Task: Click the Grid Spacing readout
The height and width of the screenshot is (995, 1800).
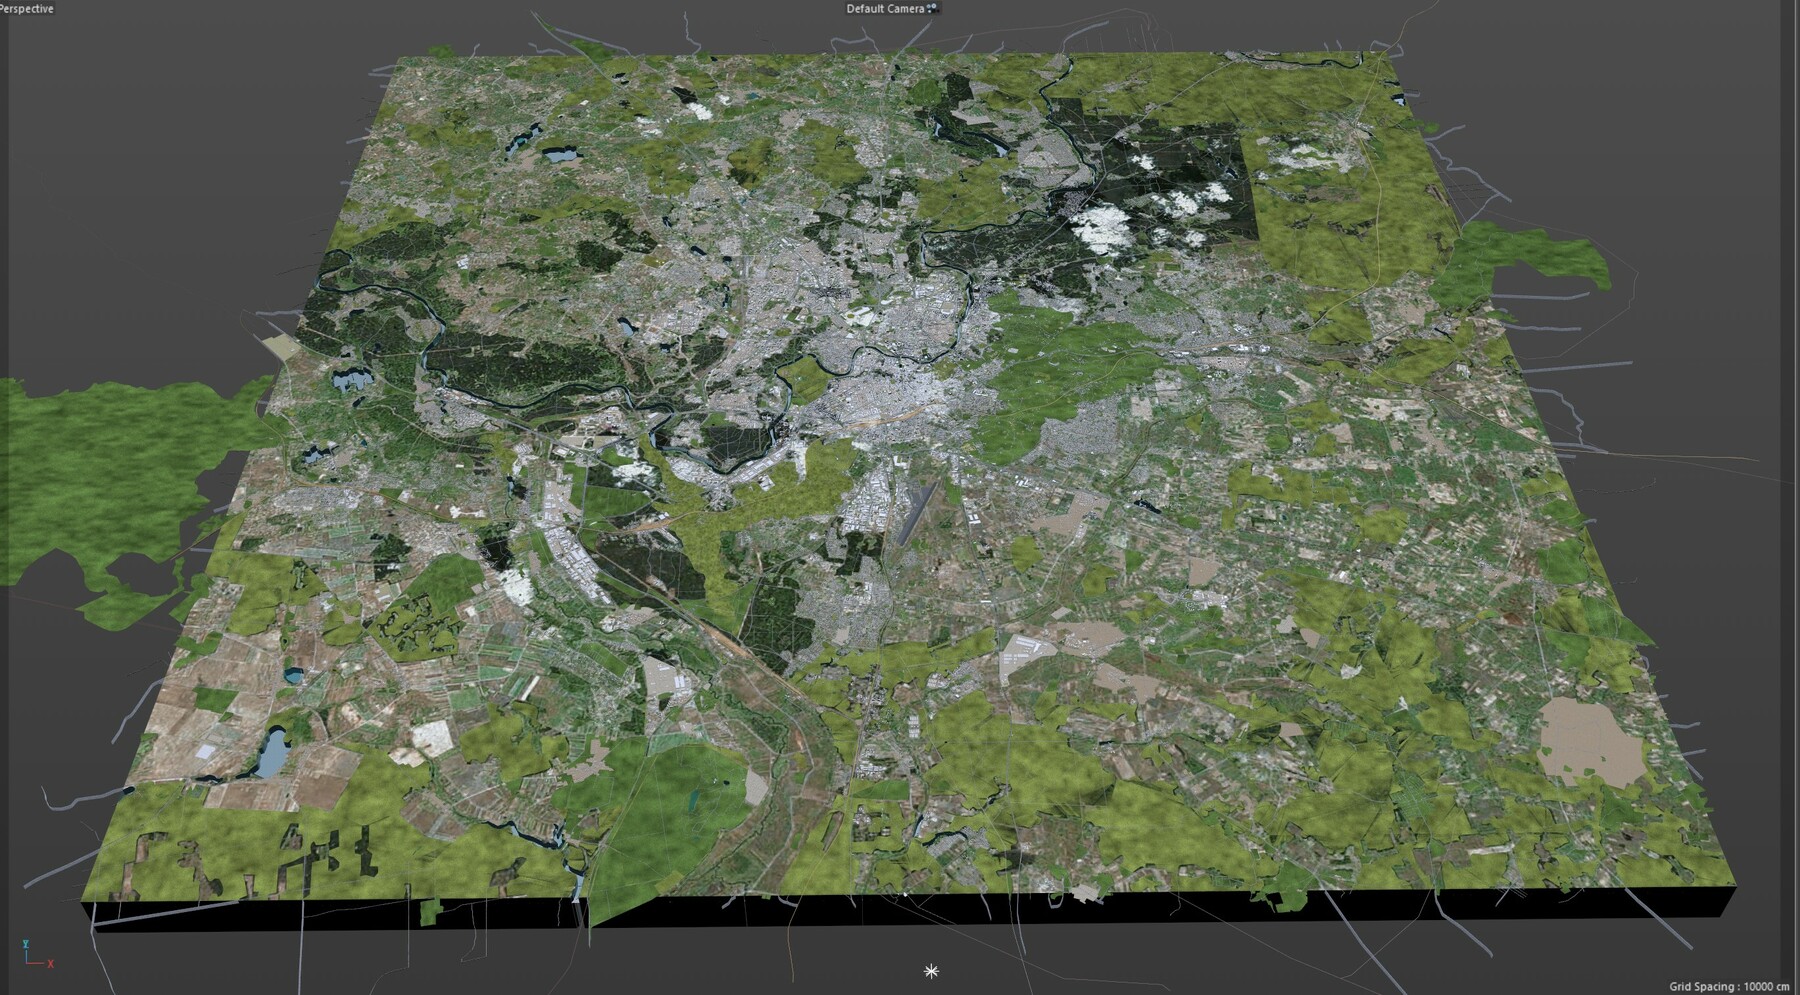Action: tap(1729, 986)
